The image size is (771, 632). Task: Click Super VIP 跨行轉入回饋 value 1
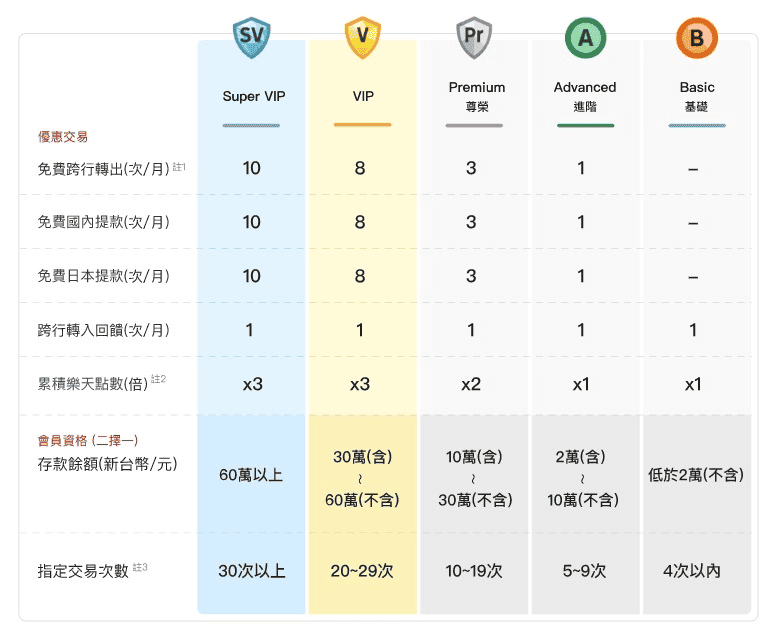tap(250, 330)
